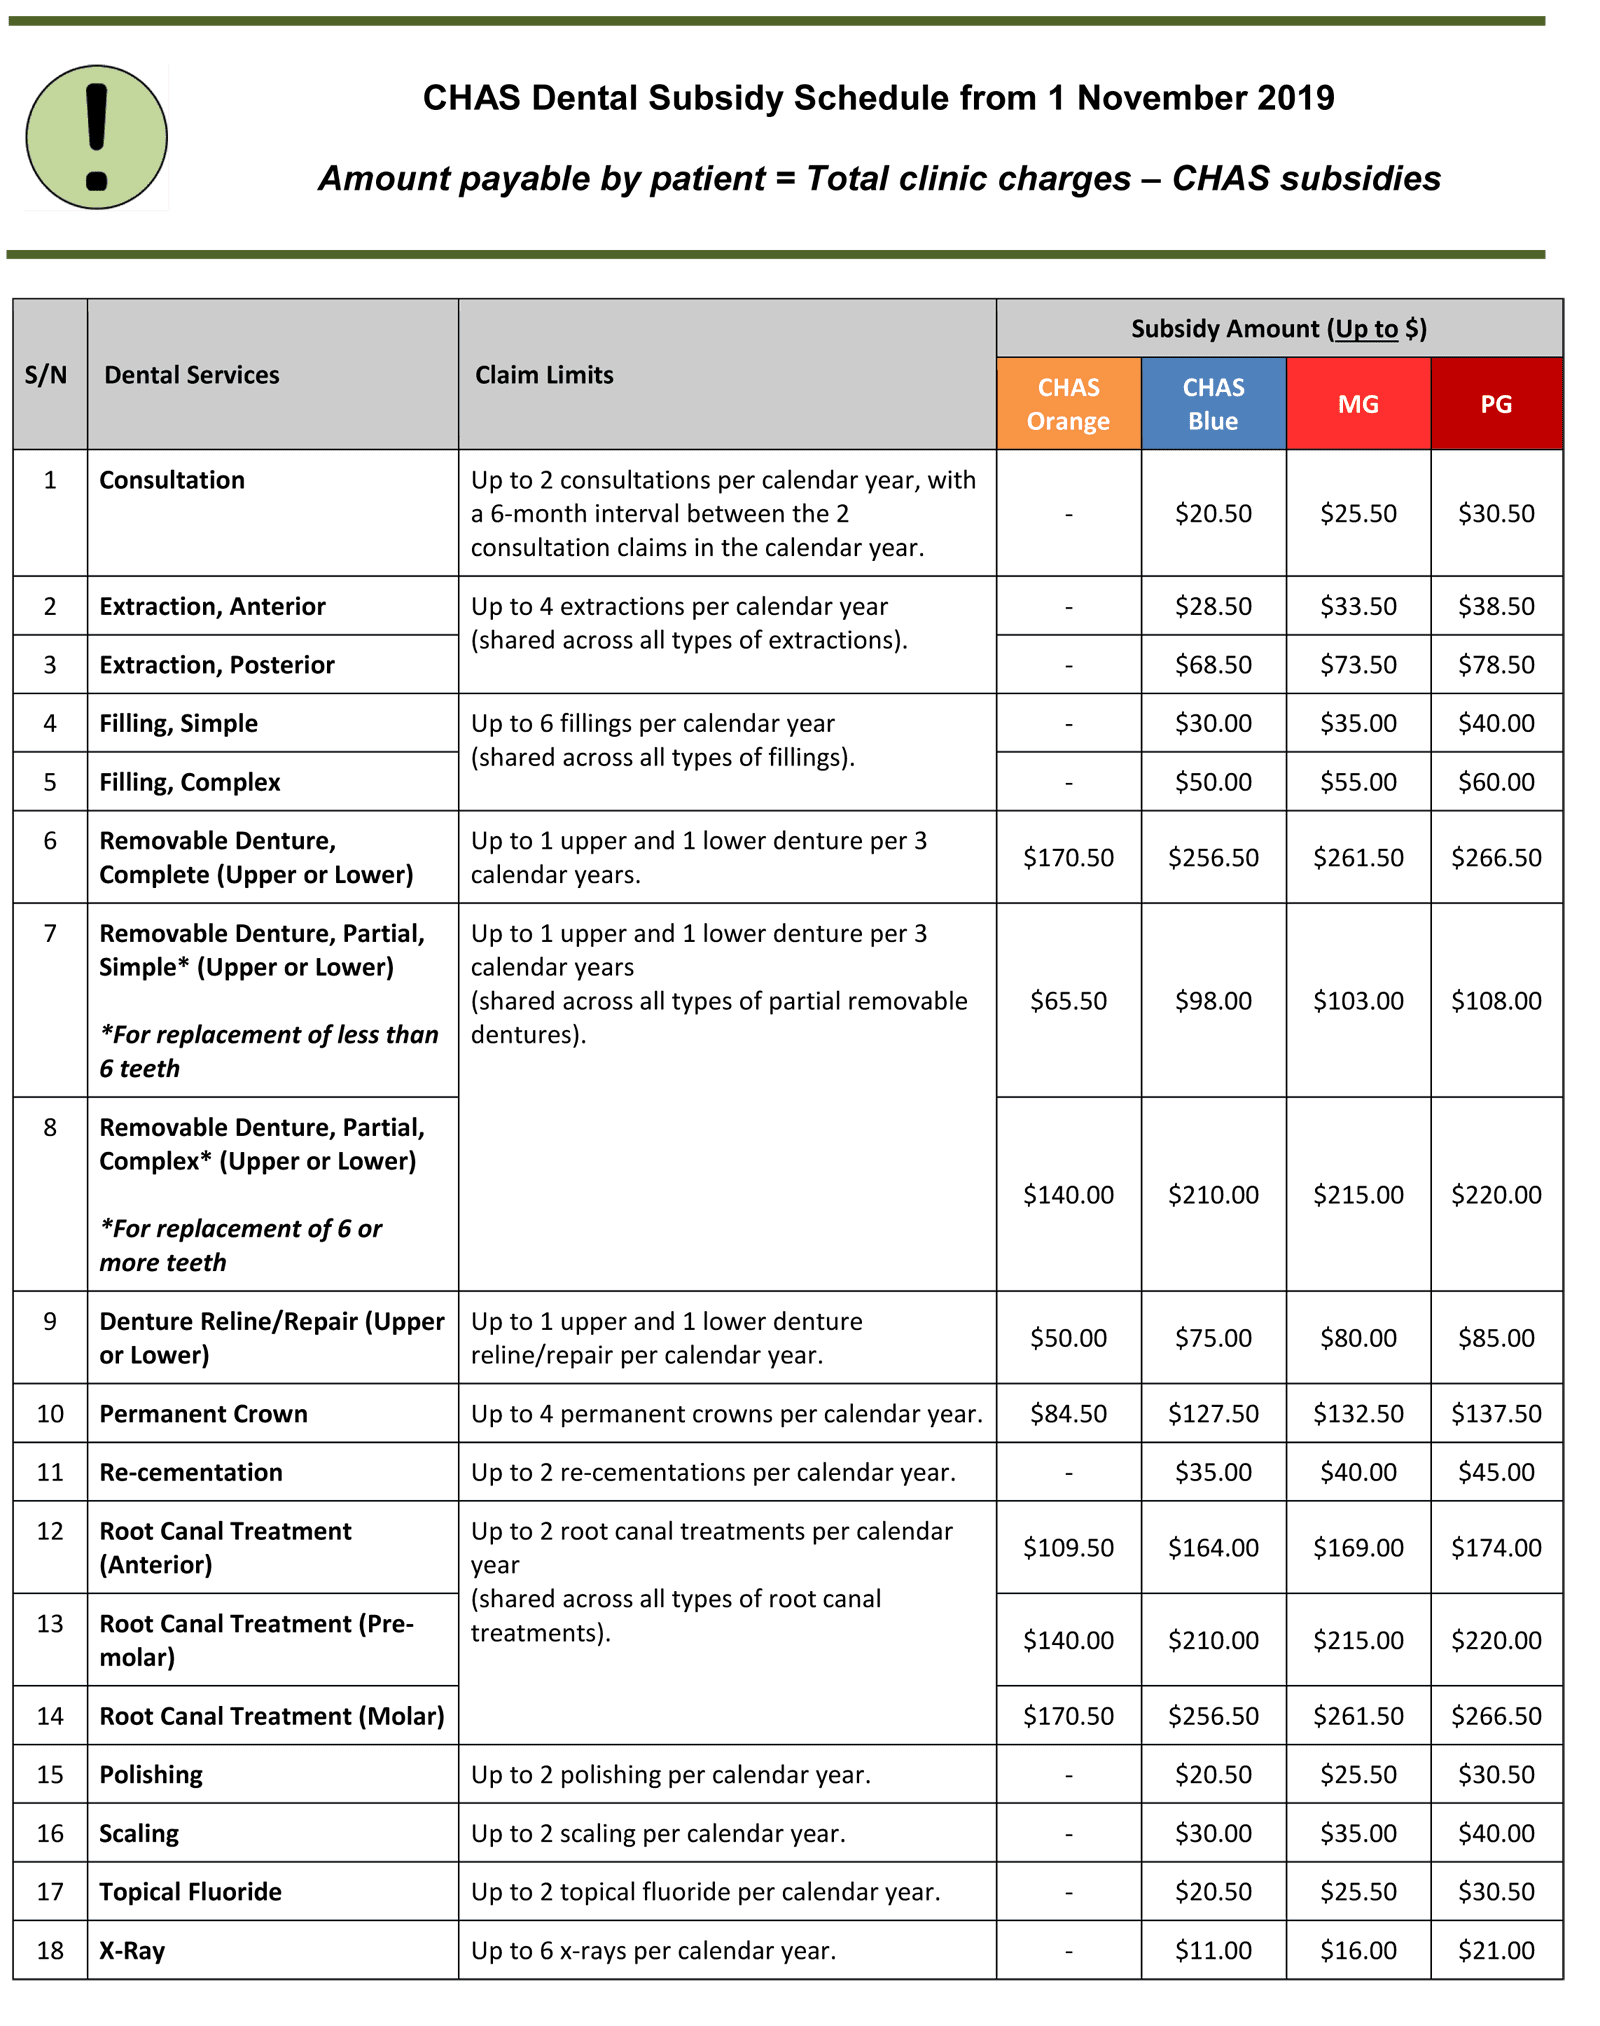Click the $21.00 X-Ray PG value
Screen dimensions: 1600x2026
point(1496,1950)
